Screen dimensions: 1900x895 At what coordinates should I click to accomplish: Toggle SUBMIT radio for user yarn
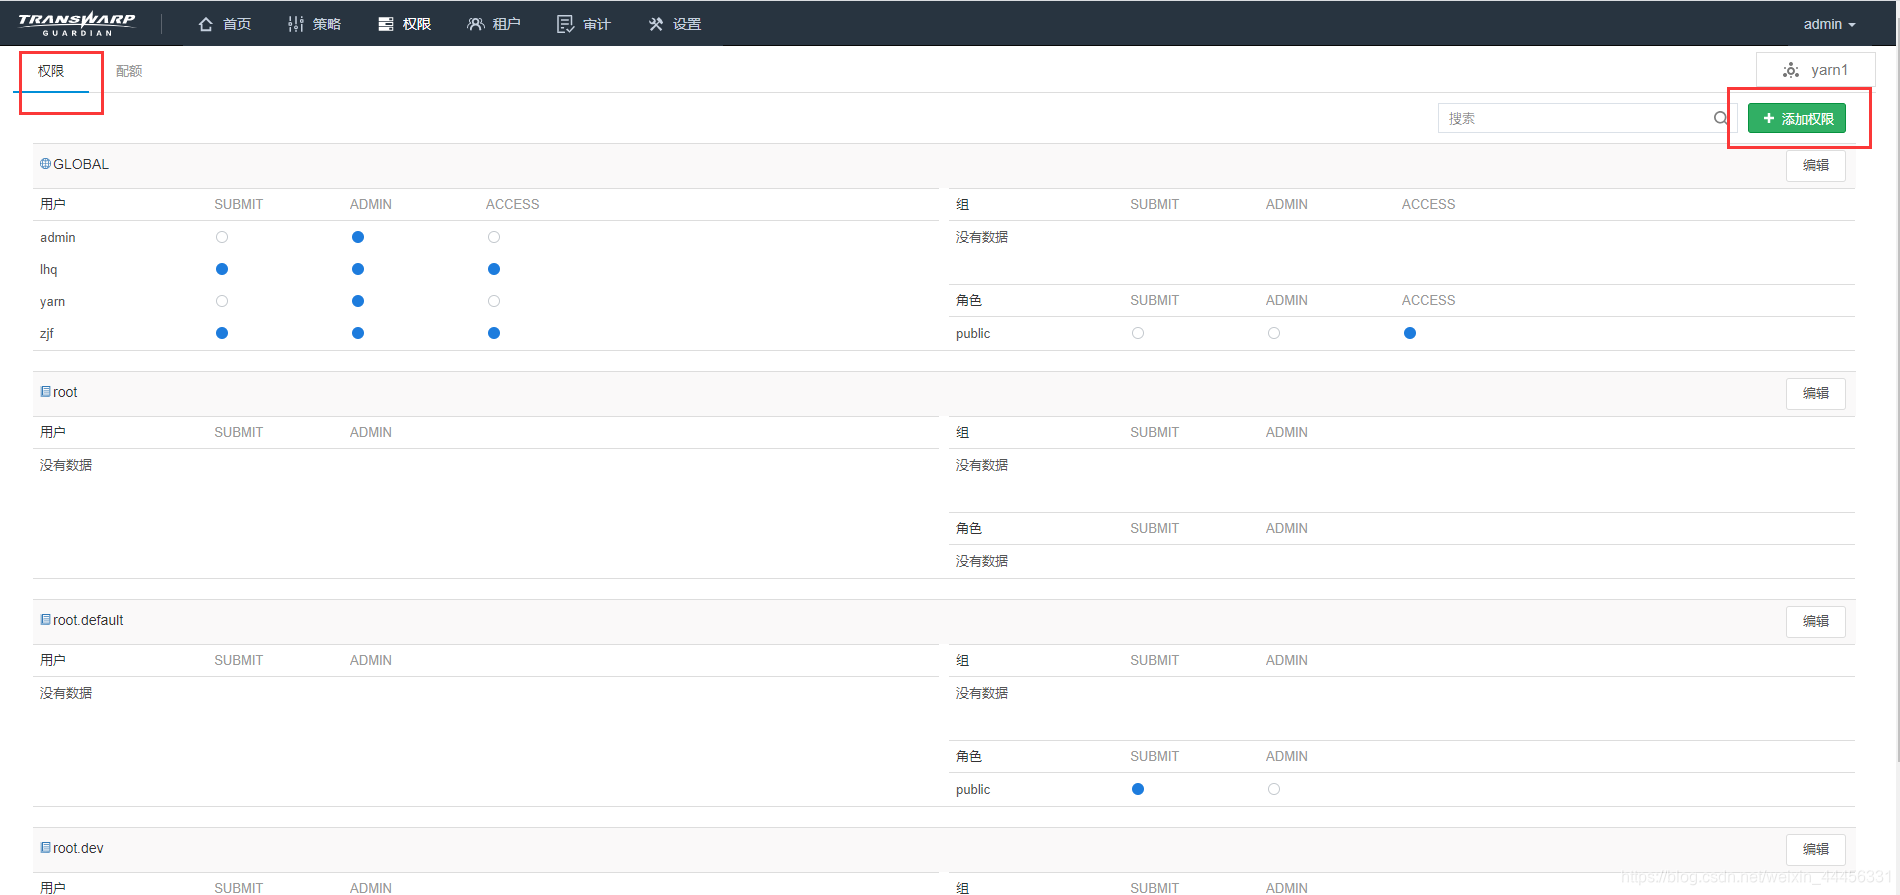tap(222, 301)
